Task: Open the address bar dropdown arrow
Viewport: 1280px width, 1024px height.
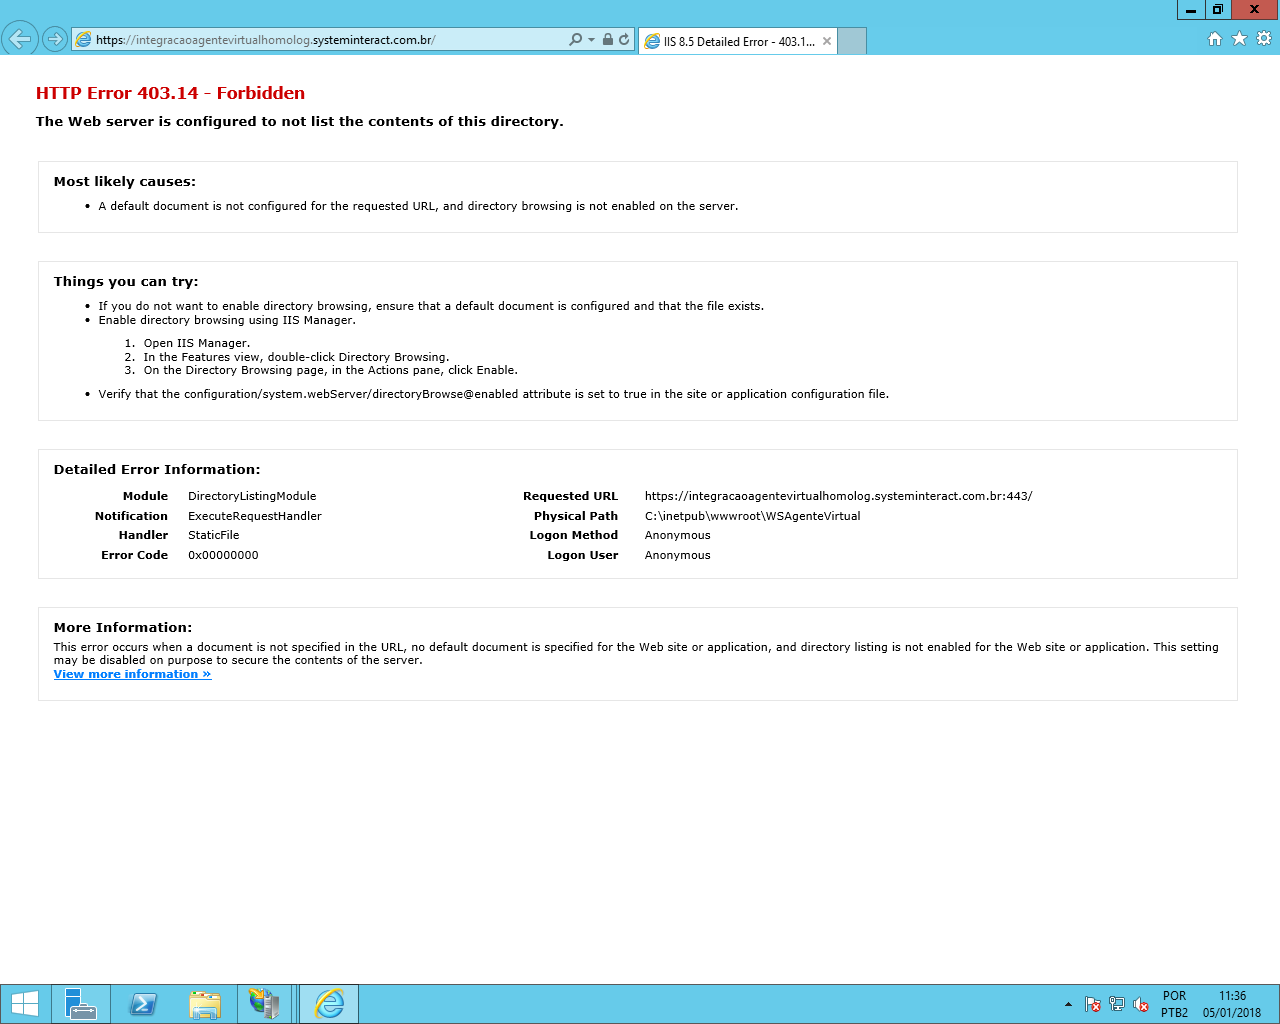Action: coord(591,40)
